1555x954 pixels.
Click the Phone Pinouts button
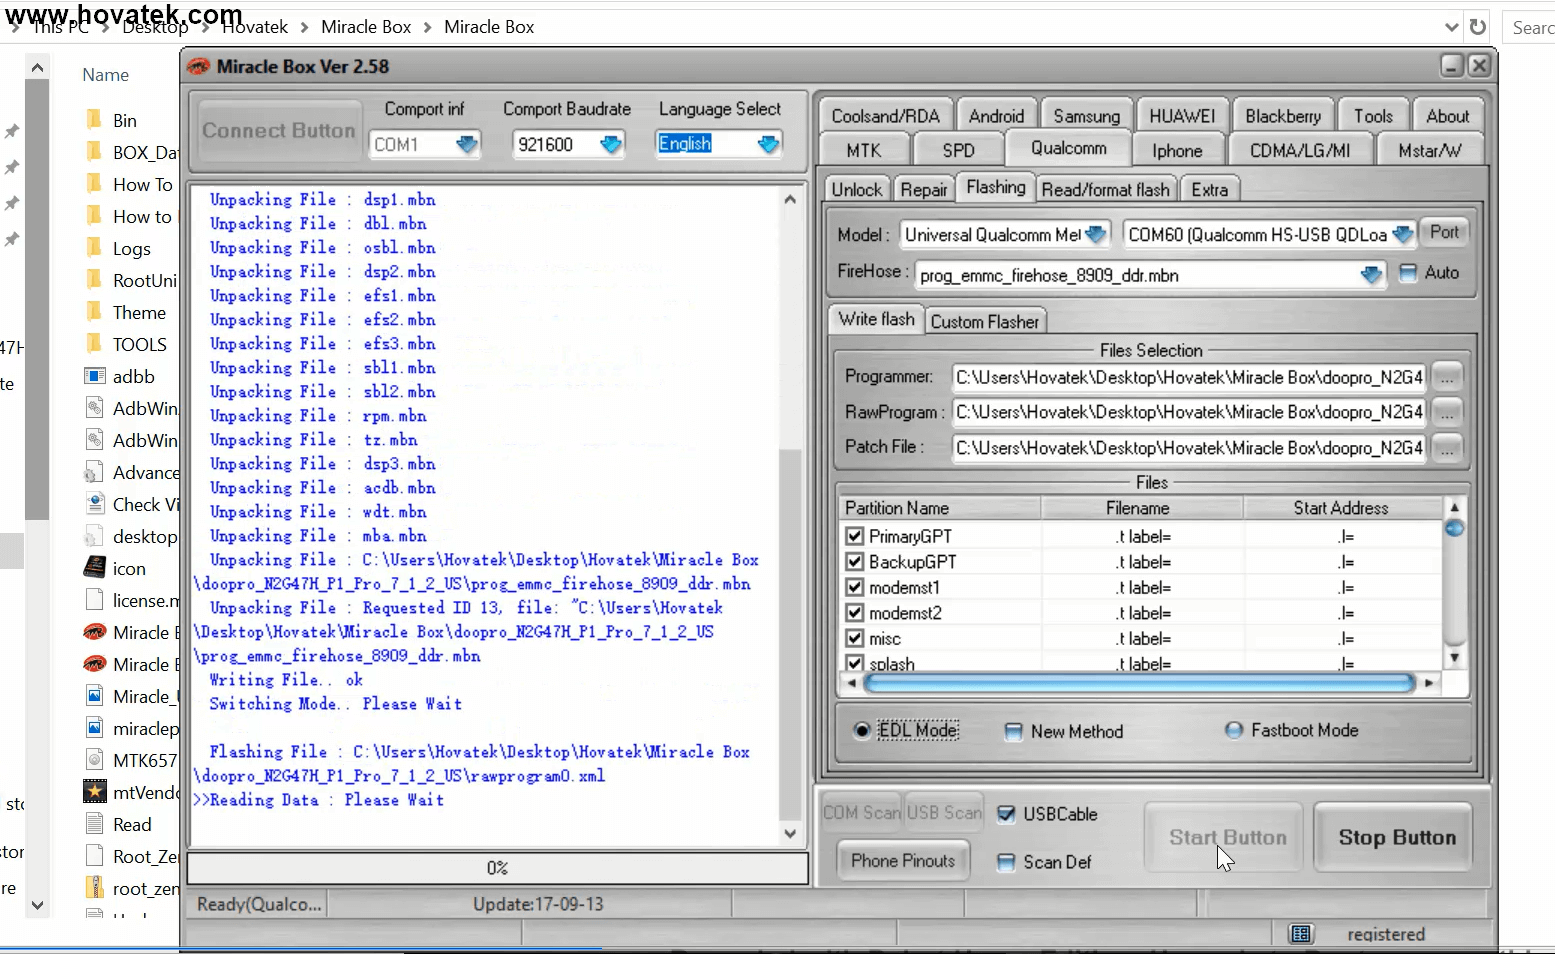903,861
